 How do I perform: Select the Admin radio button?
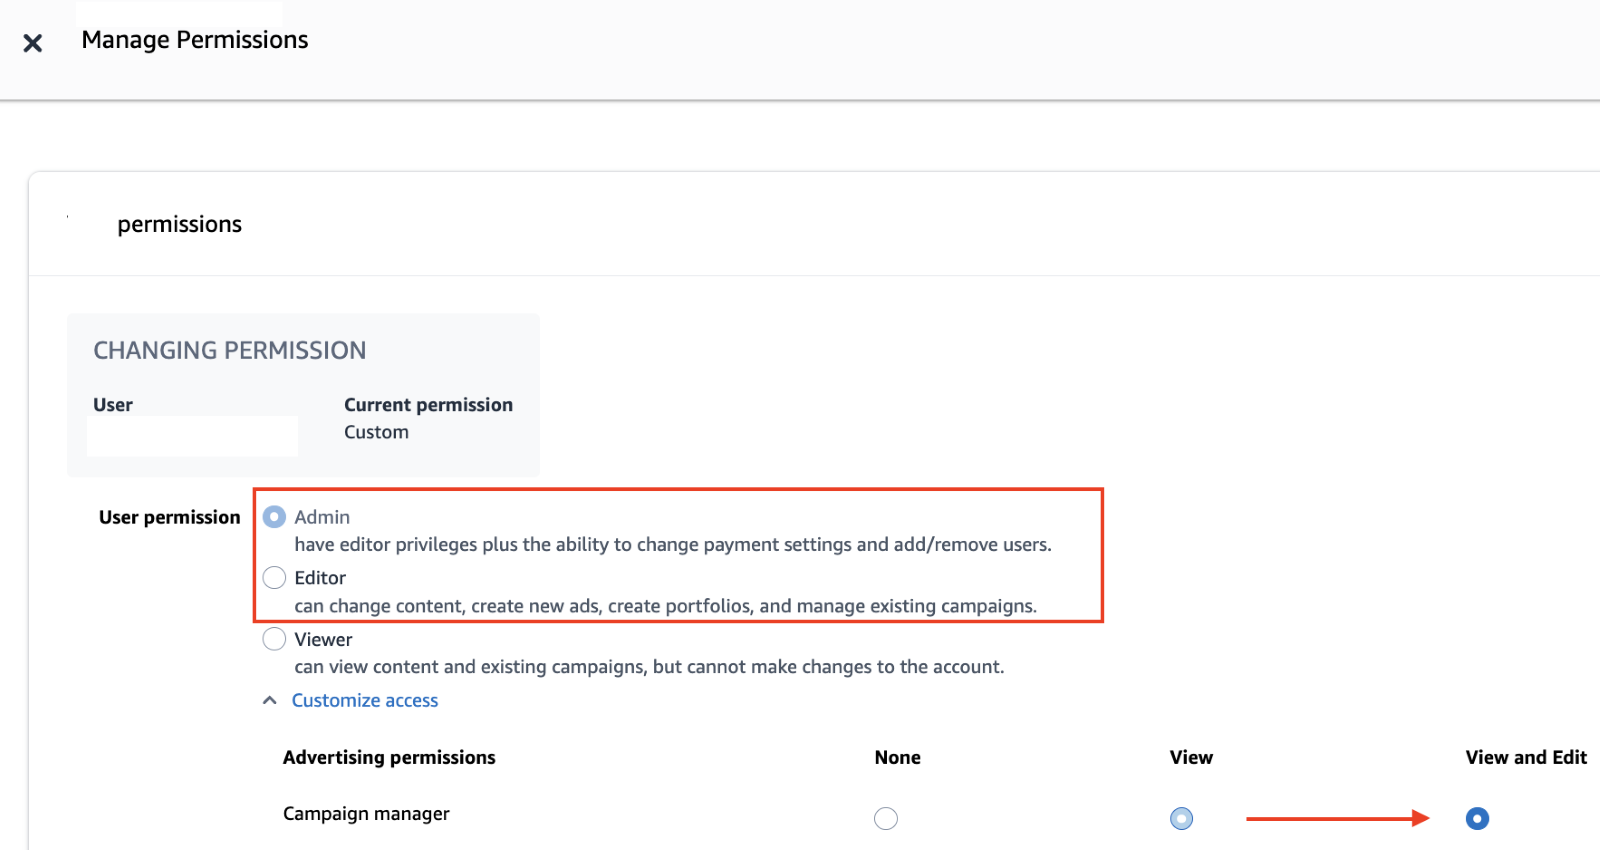(x=274, y=517)
